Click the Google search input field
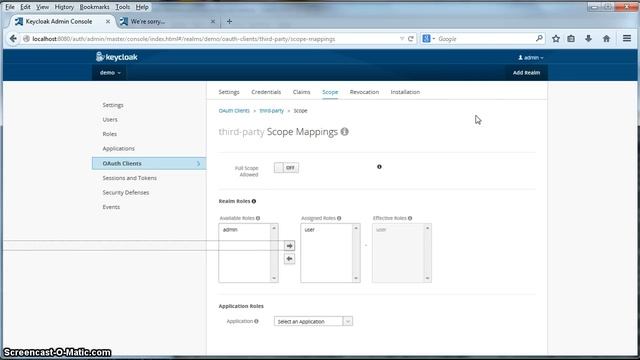 (486, 39)
